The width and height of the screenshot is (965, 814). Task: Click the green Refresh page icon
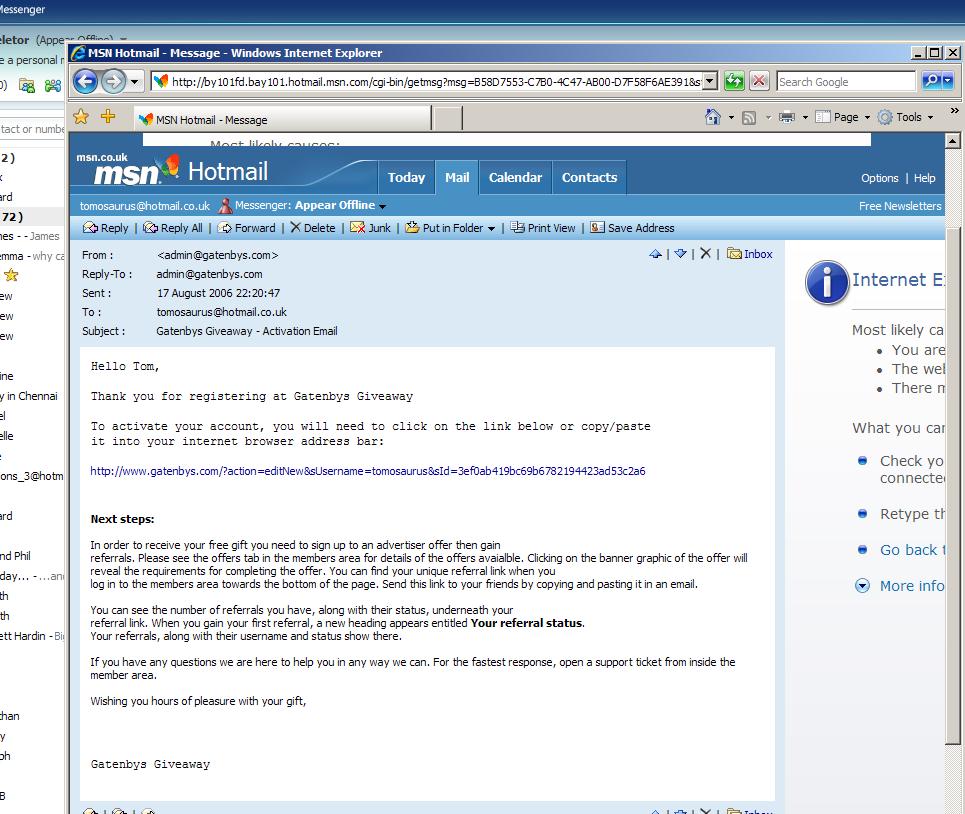[x=735, y=82]
